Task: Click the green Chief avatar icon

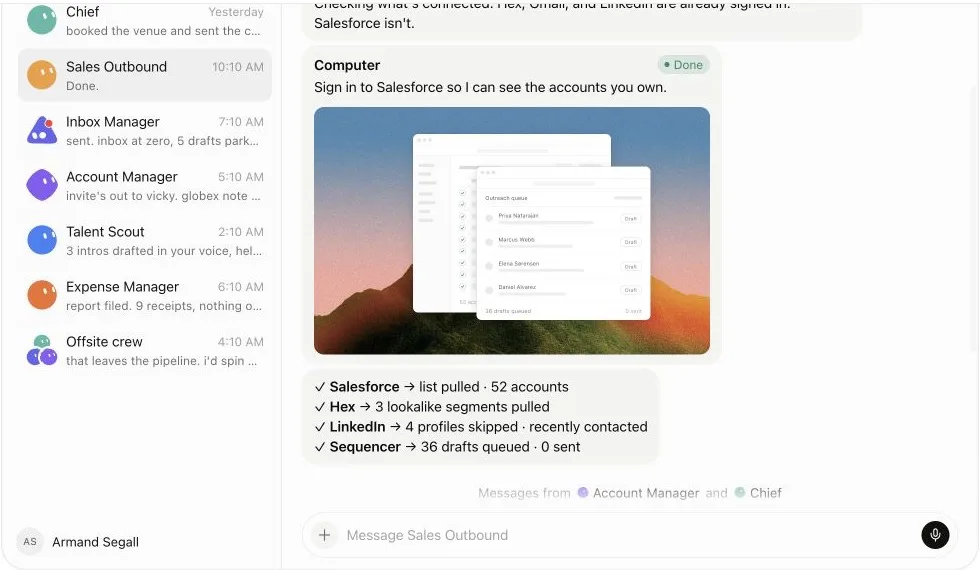Action: [42, 20]
